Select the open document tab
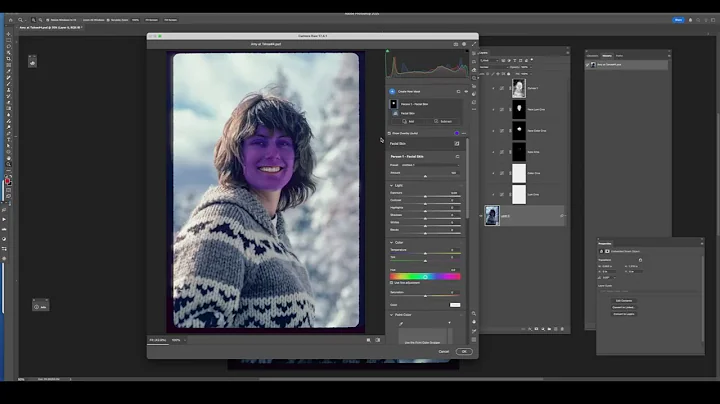The height and width of the screenshot is (404, 720). (x=50, y=28)
